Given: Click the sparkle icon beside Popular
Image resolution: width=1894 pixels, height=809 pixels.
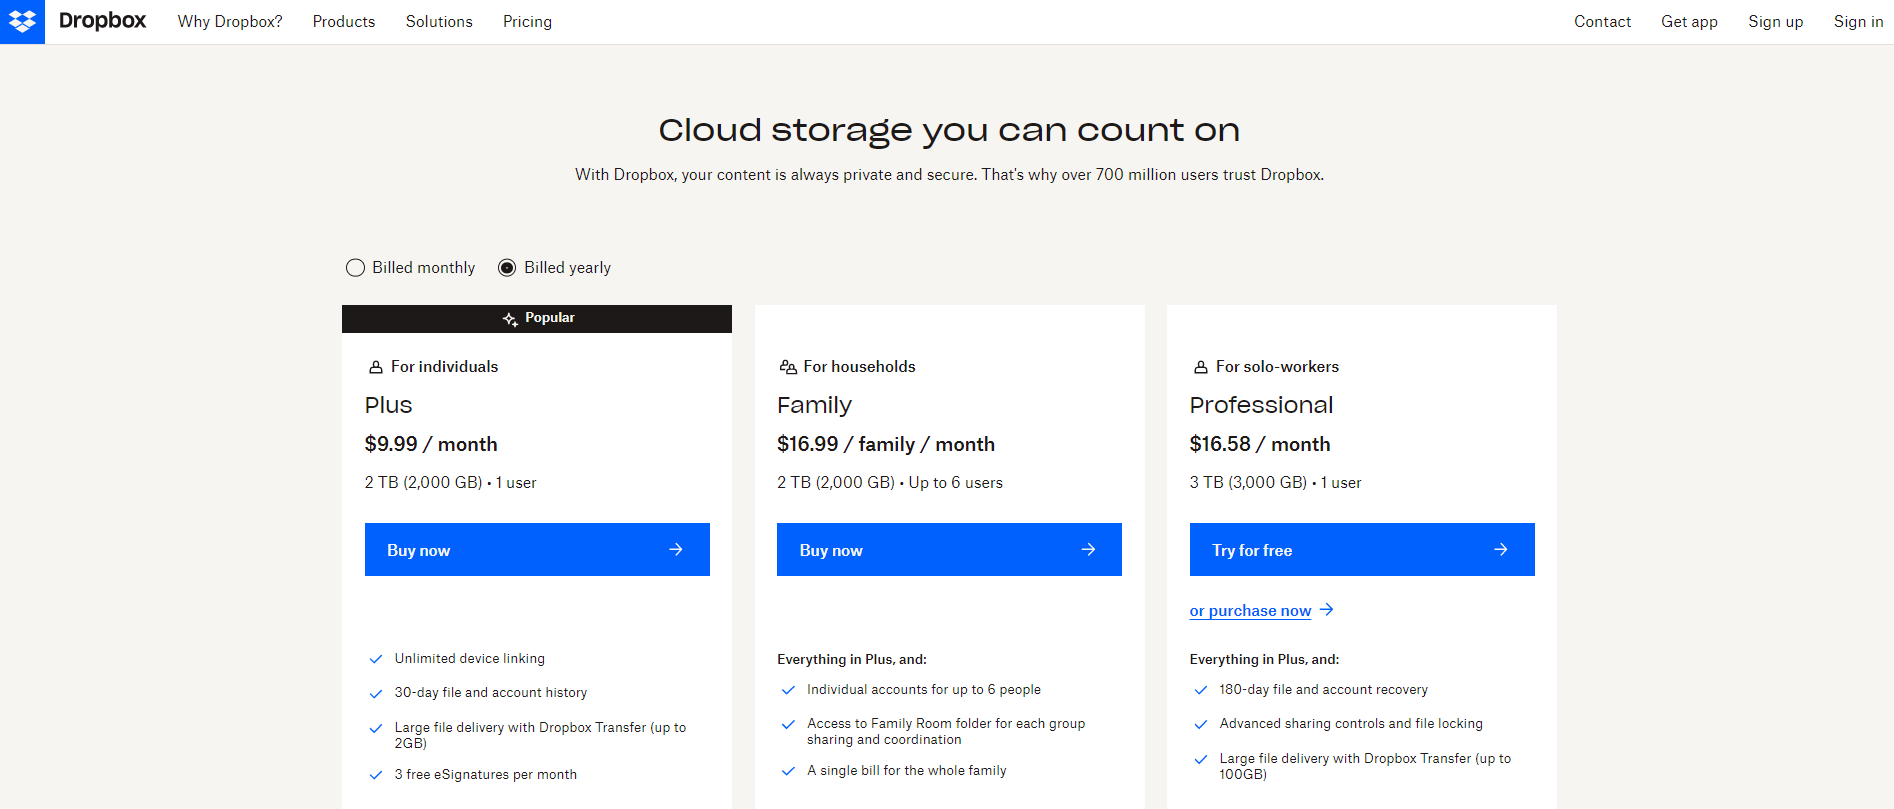Looking at the screenshot, I should point(510,319).
